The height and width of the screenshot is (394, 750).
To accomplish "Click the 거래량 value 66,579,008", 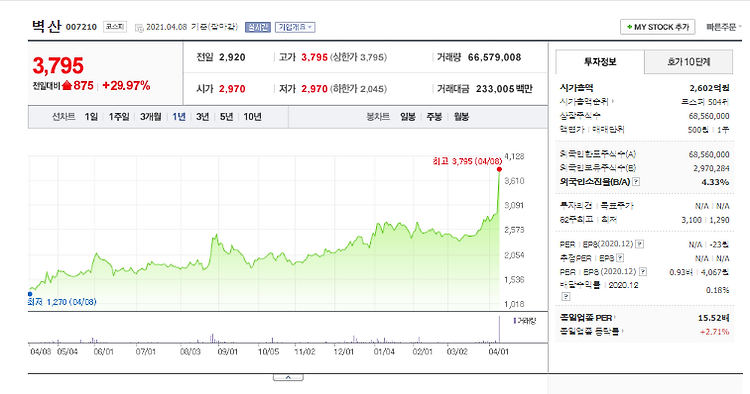I will coord(494,57).
